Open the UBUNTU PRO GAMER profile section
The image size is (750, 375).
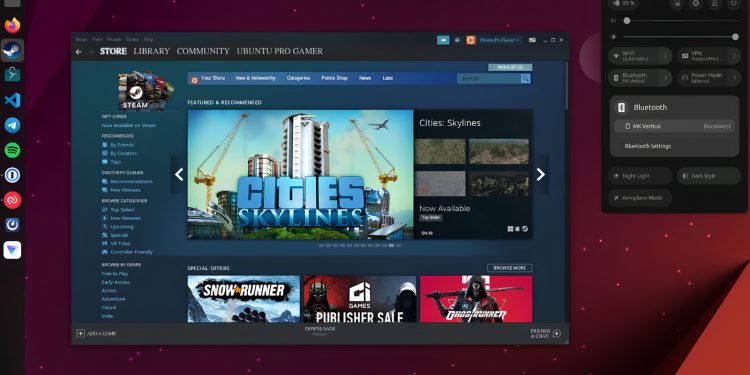tap(279, 51)
